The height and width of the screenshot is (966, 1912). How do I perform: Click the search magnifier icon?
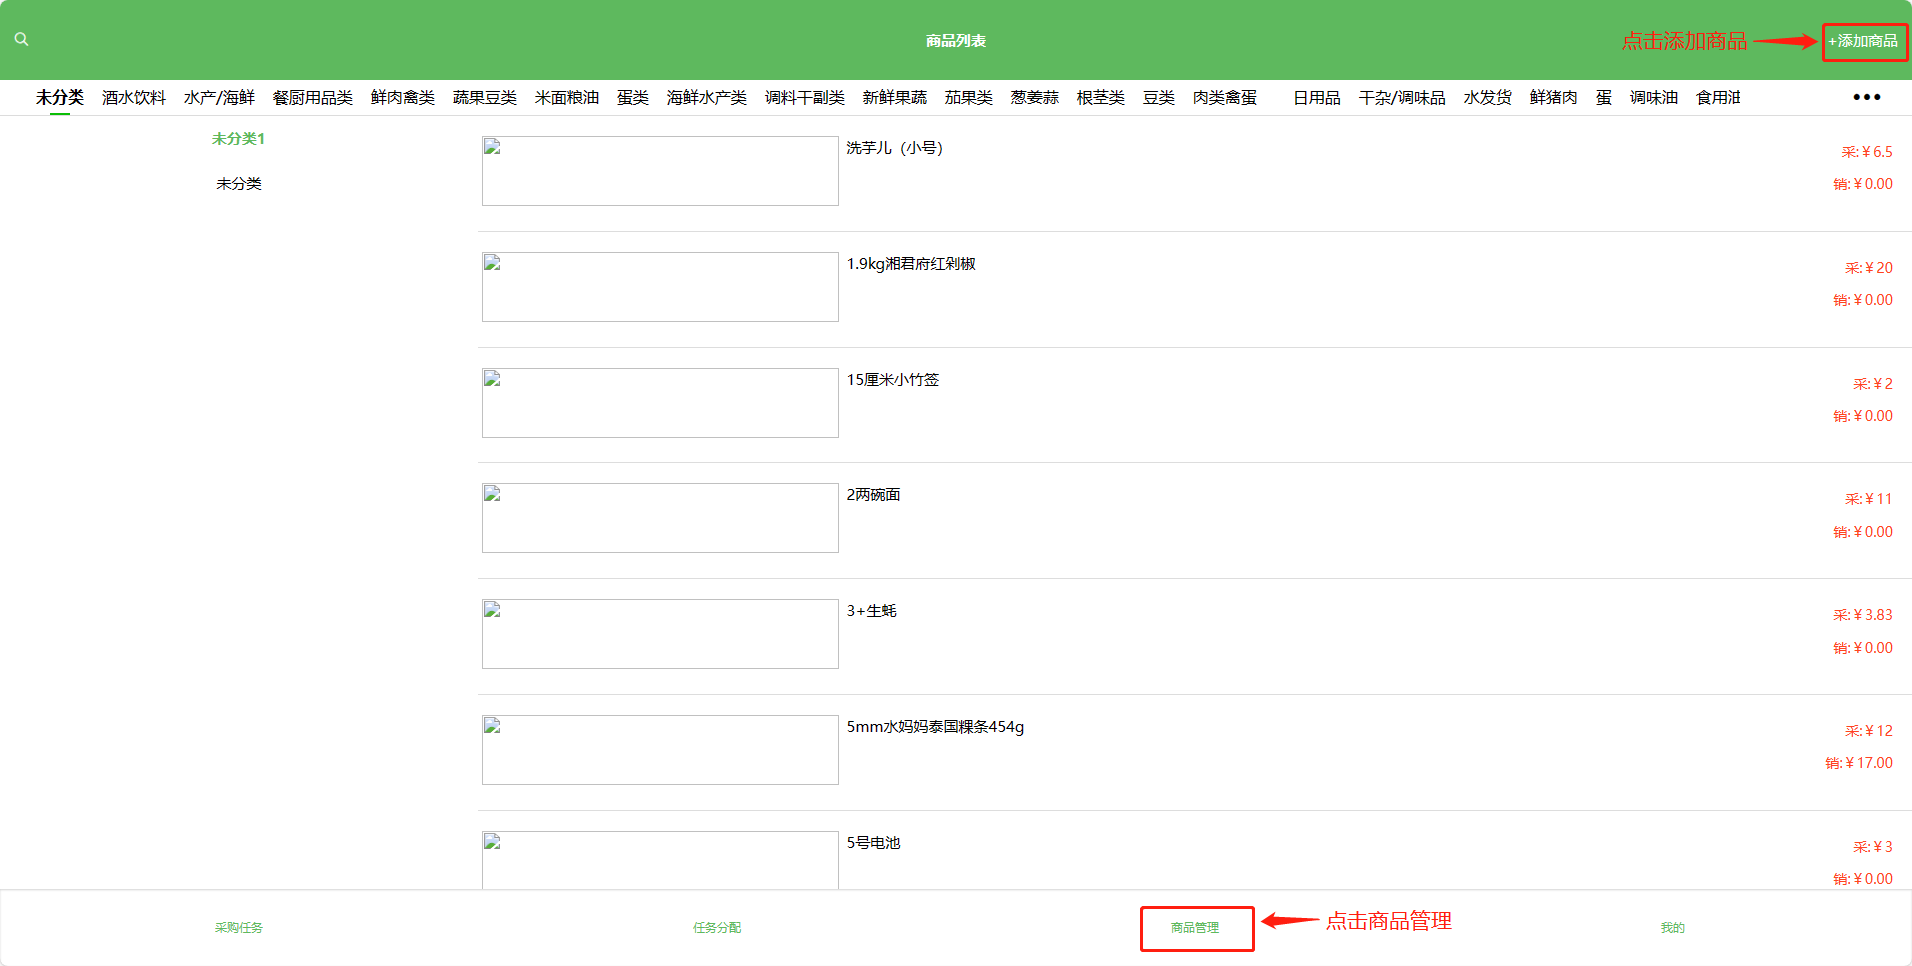pyautogui.click(x=21, y=40)
